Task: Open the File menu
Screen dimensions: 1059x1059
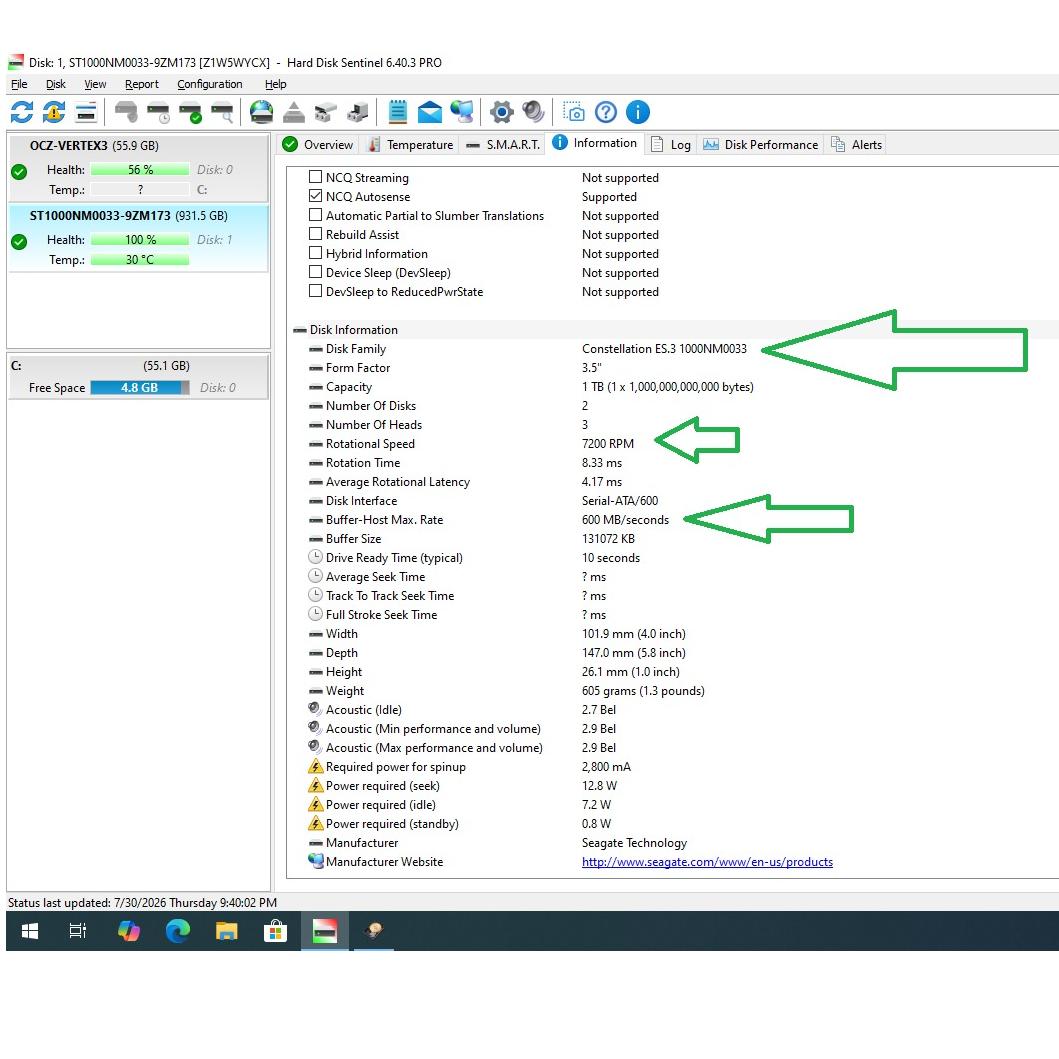Action: point(20,84)
